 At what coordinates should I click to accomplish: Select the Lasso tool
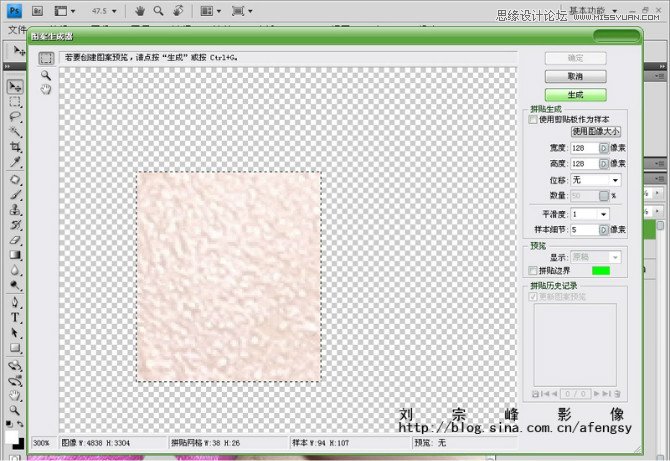(x=15, y=117)
